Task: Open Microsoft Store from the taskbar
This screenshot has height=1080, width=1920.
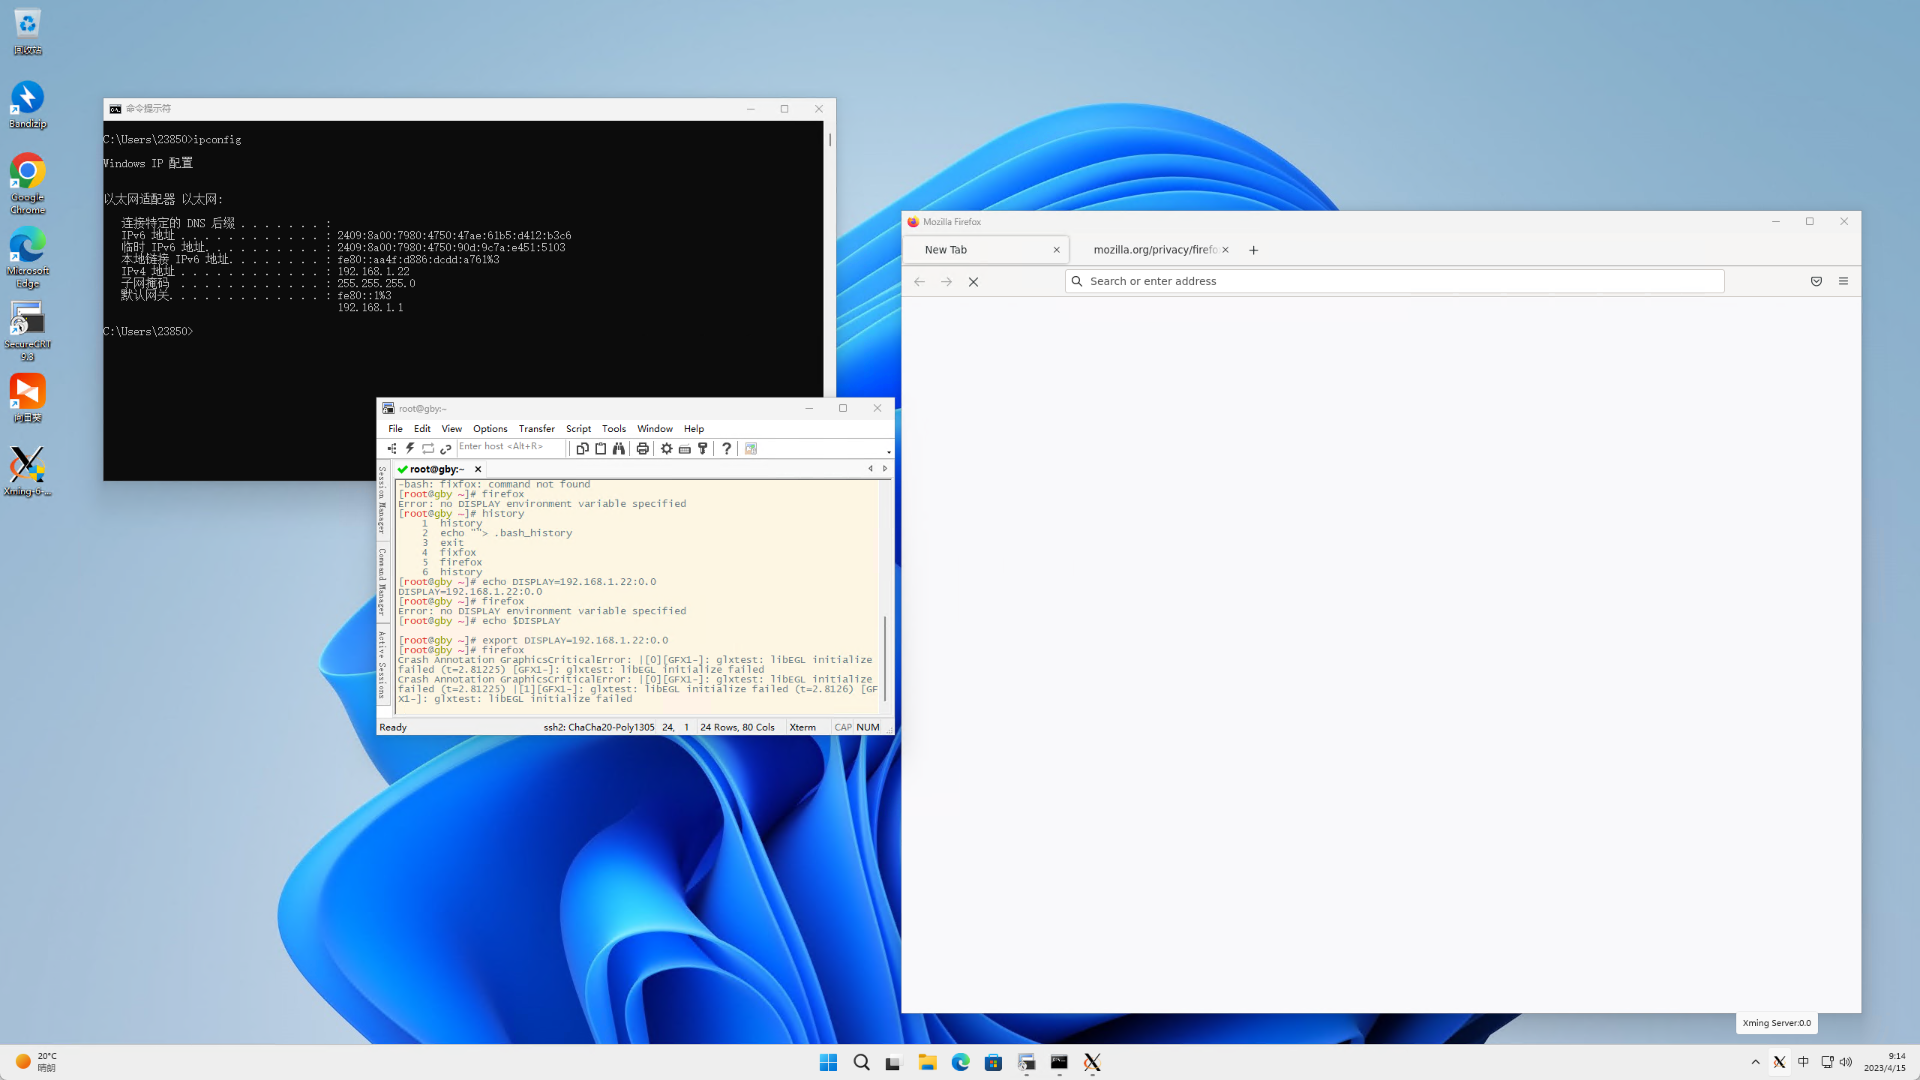Action: [993, 1062]
